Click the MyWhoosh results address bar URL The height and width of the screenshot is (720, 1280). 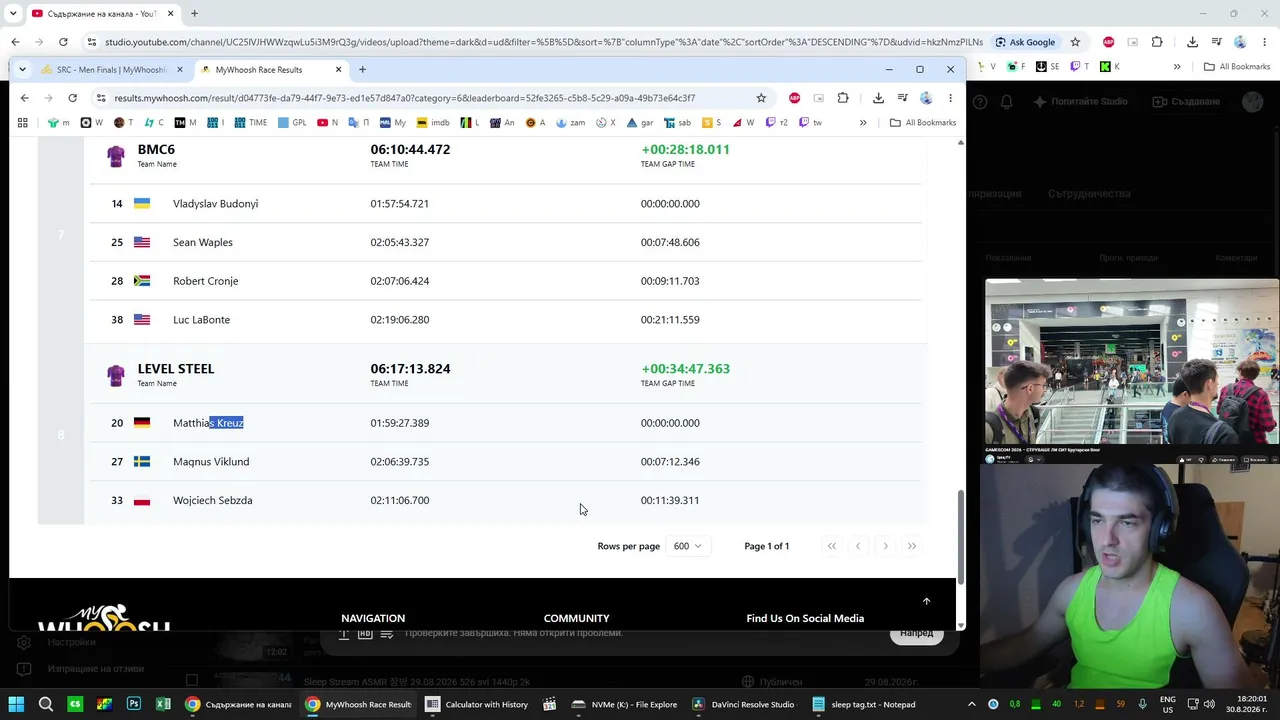click(x=404, y=98)
